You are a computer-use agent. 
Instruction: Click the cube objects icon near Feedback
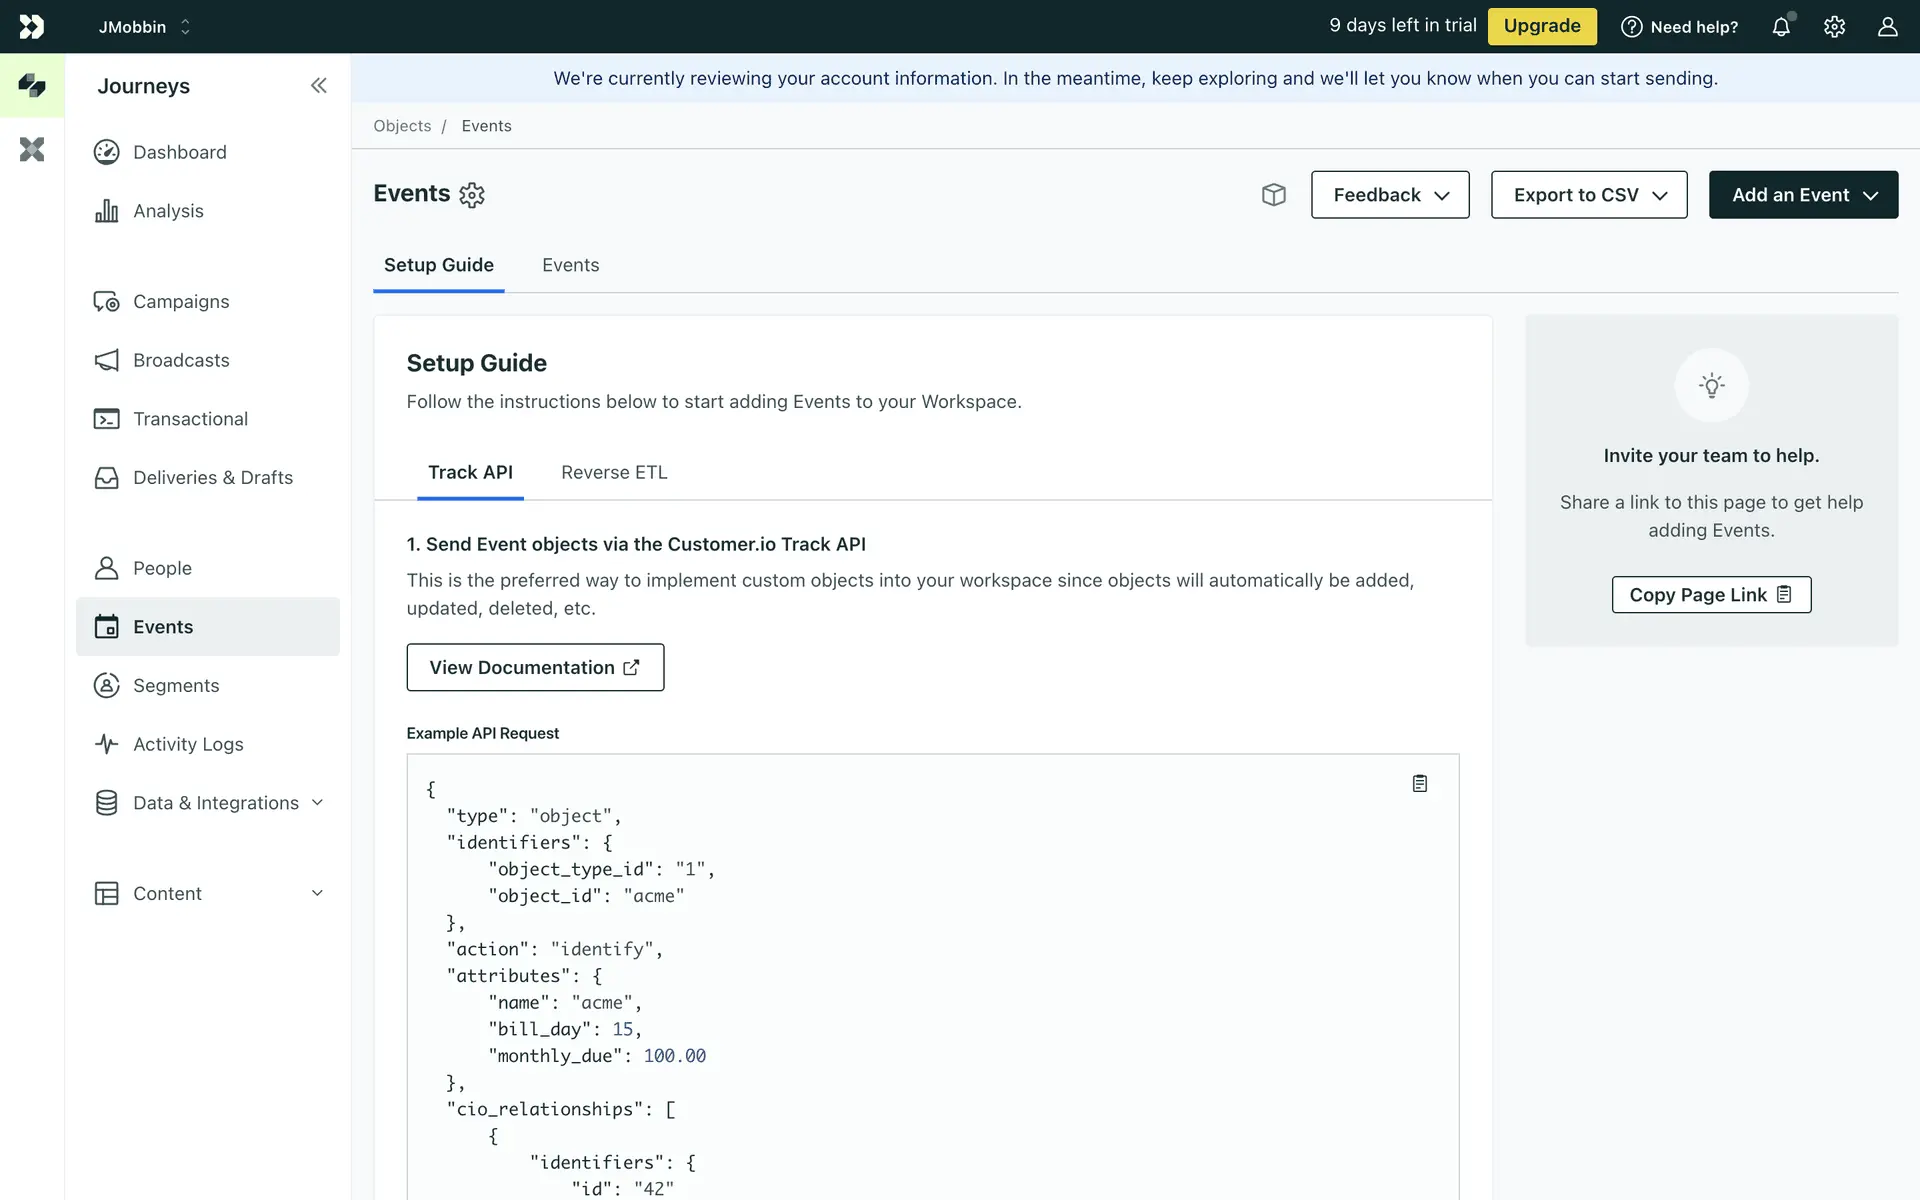pyautogui.click(x=1273, y=195)
